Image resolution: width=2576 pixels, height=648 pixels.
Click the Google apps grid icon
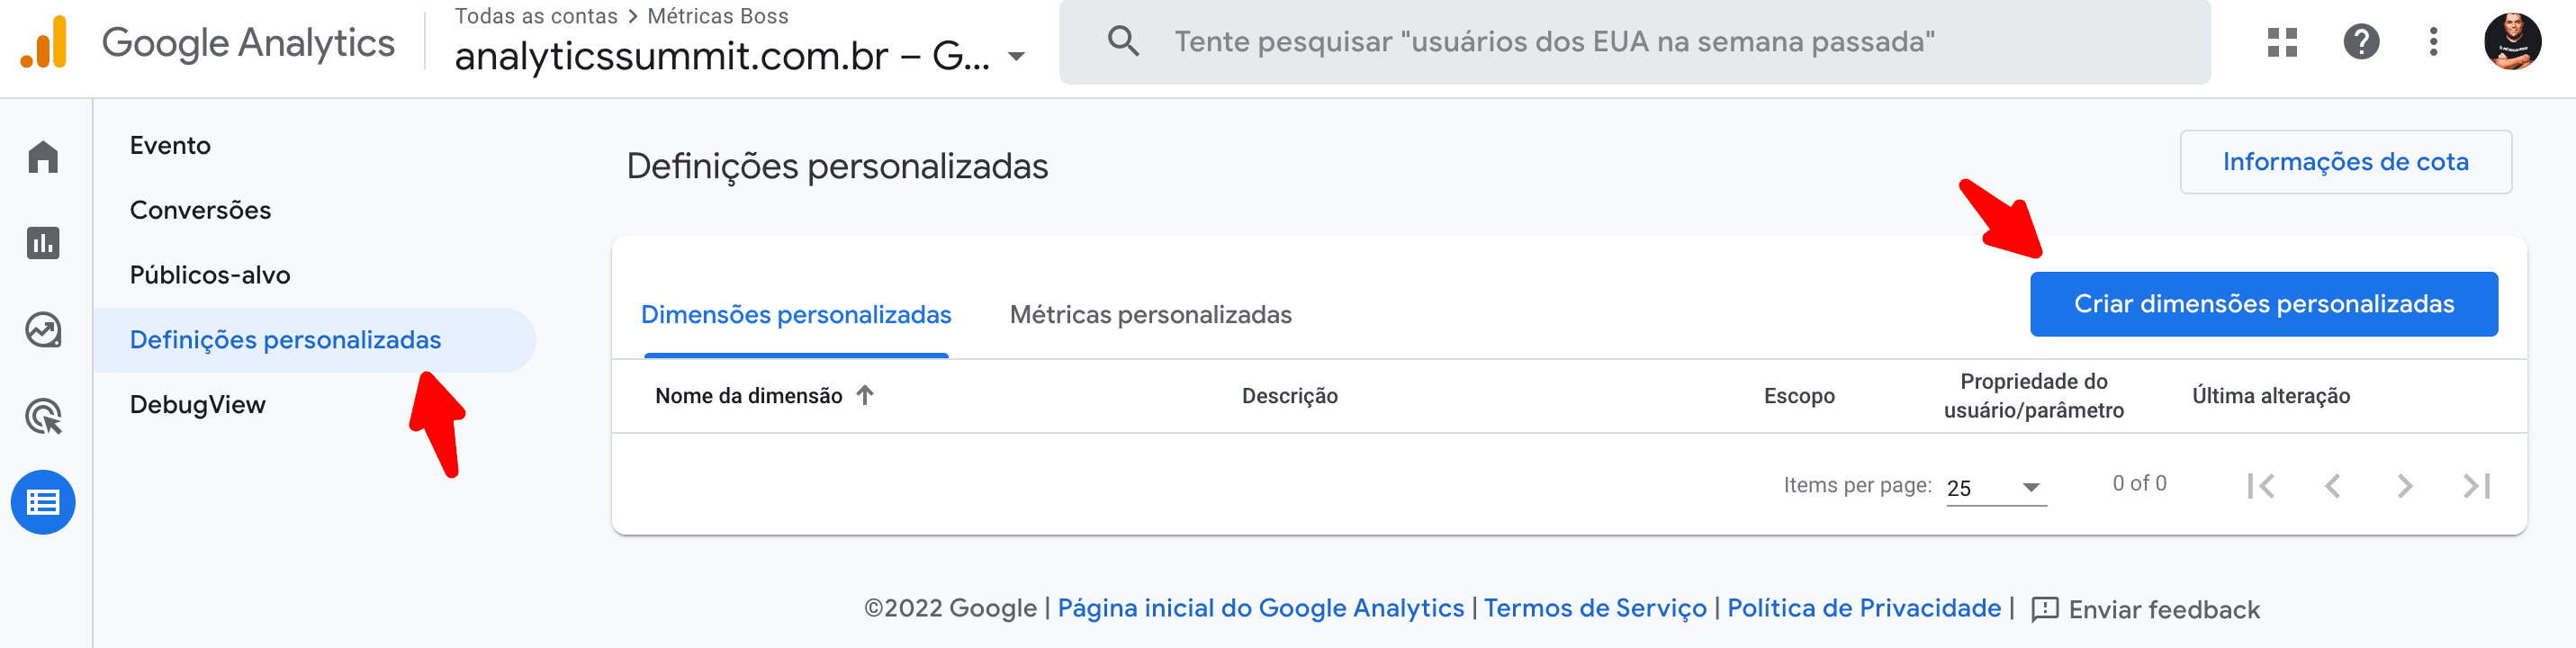coord(2283,42)
